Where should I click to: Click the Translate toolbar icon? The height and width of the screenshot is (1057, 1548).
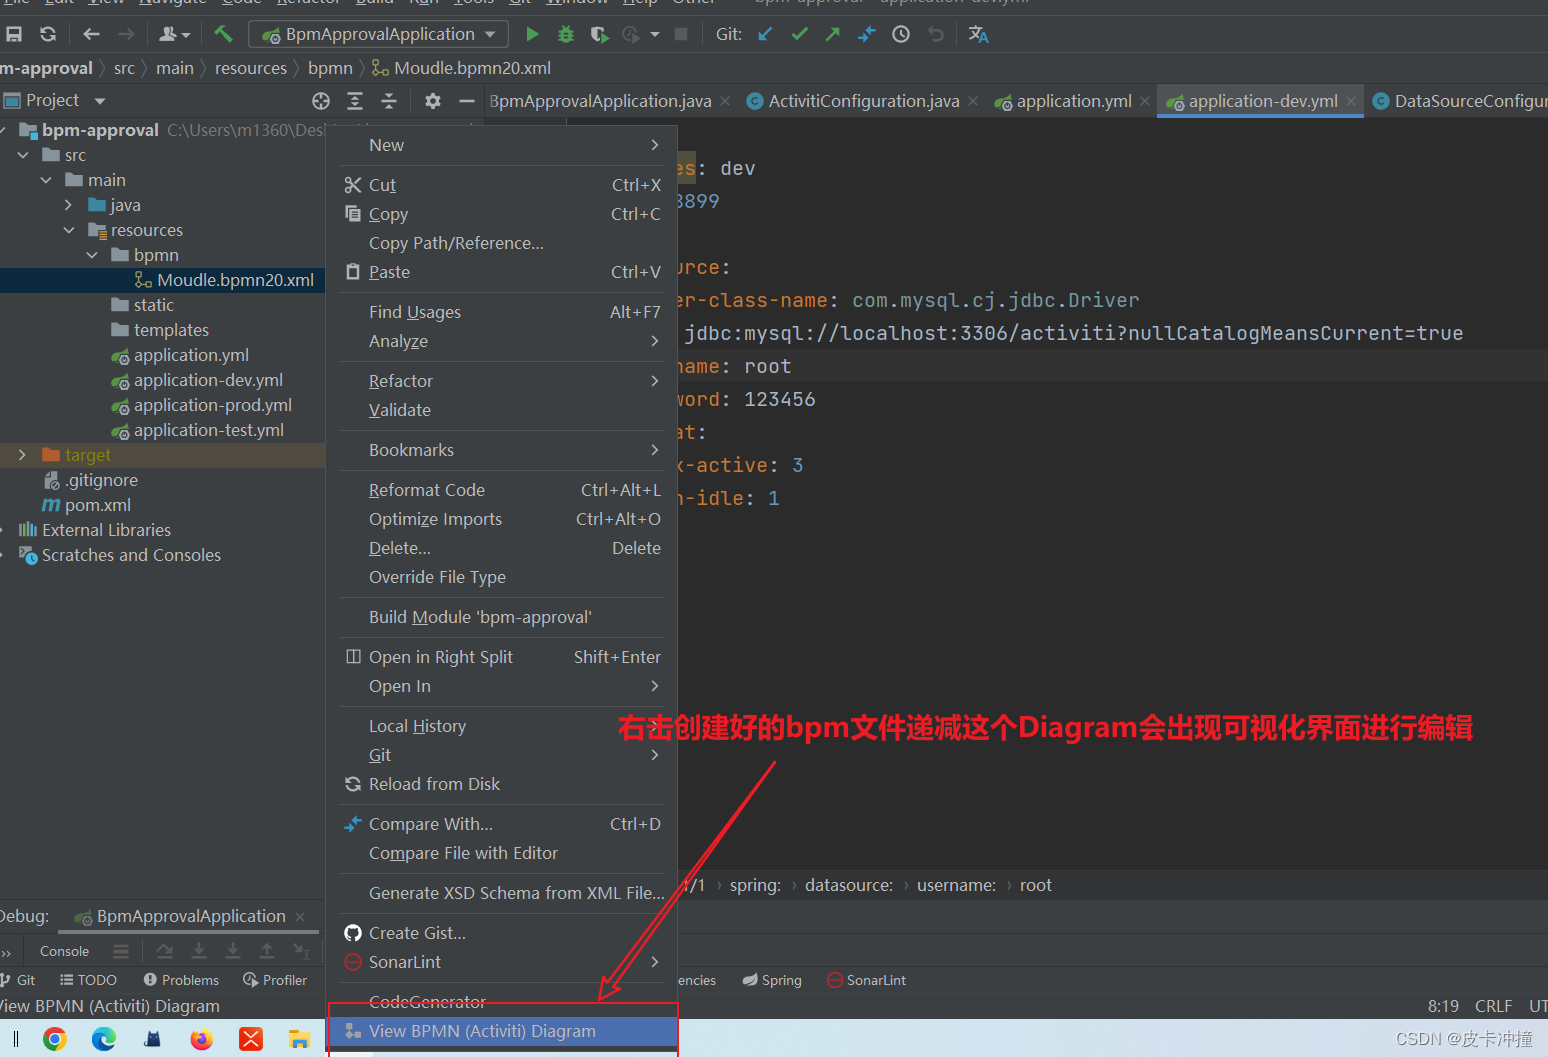978,34
